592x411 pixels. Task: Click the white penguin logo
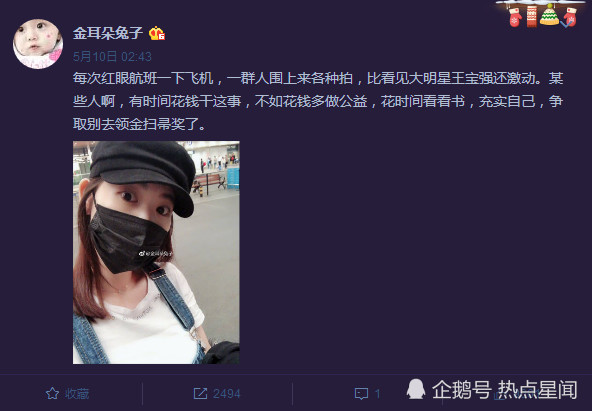tap(416, 389)
